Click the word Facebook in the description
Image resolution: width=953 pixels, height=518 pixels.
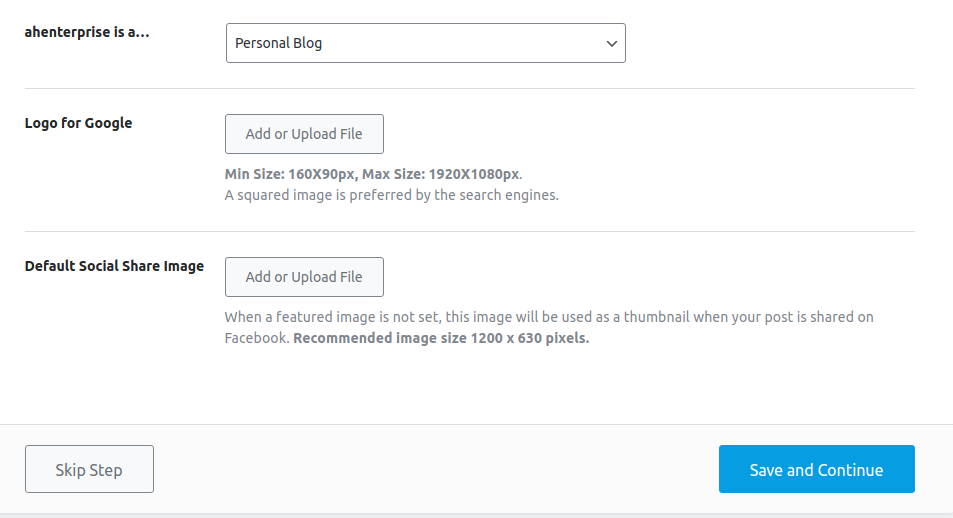coord(255,338)
